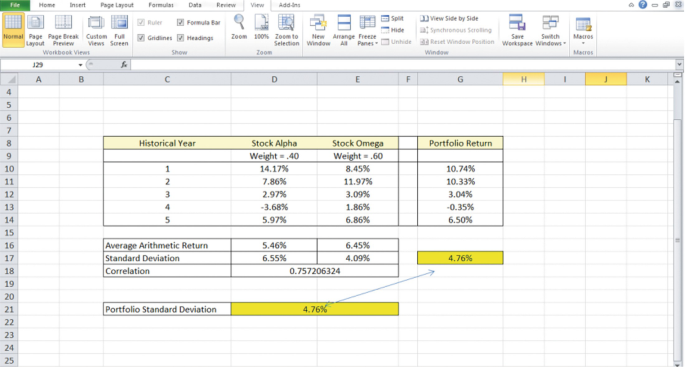Select cell with Weight = .60
This screenshot has width=685, height=367.
(x=358, y=156)
